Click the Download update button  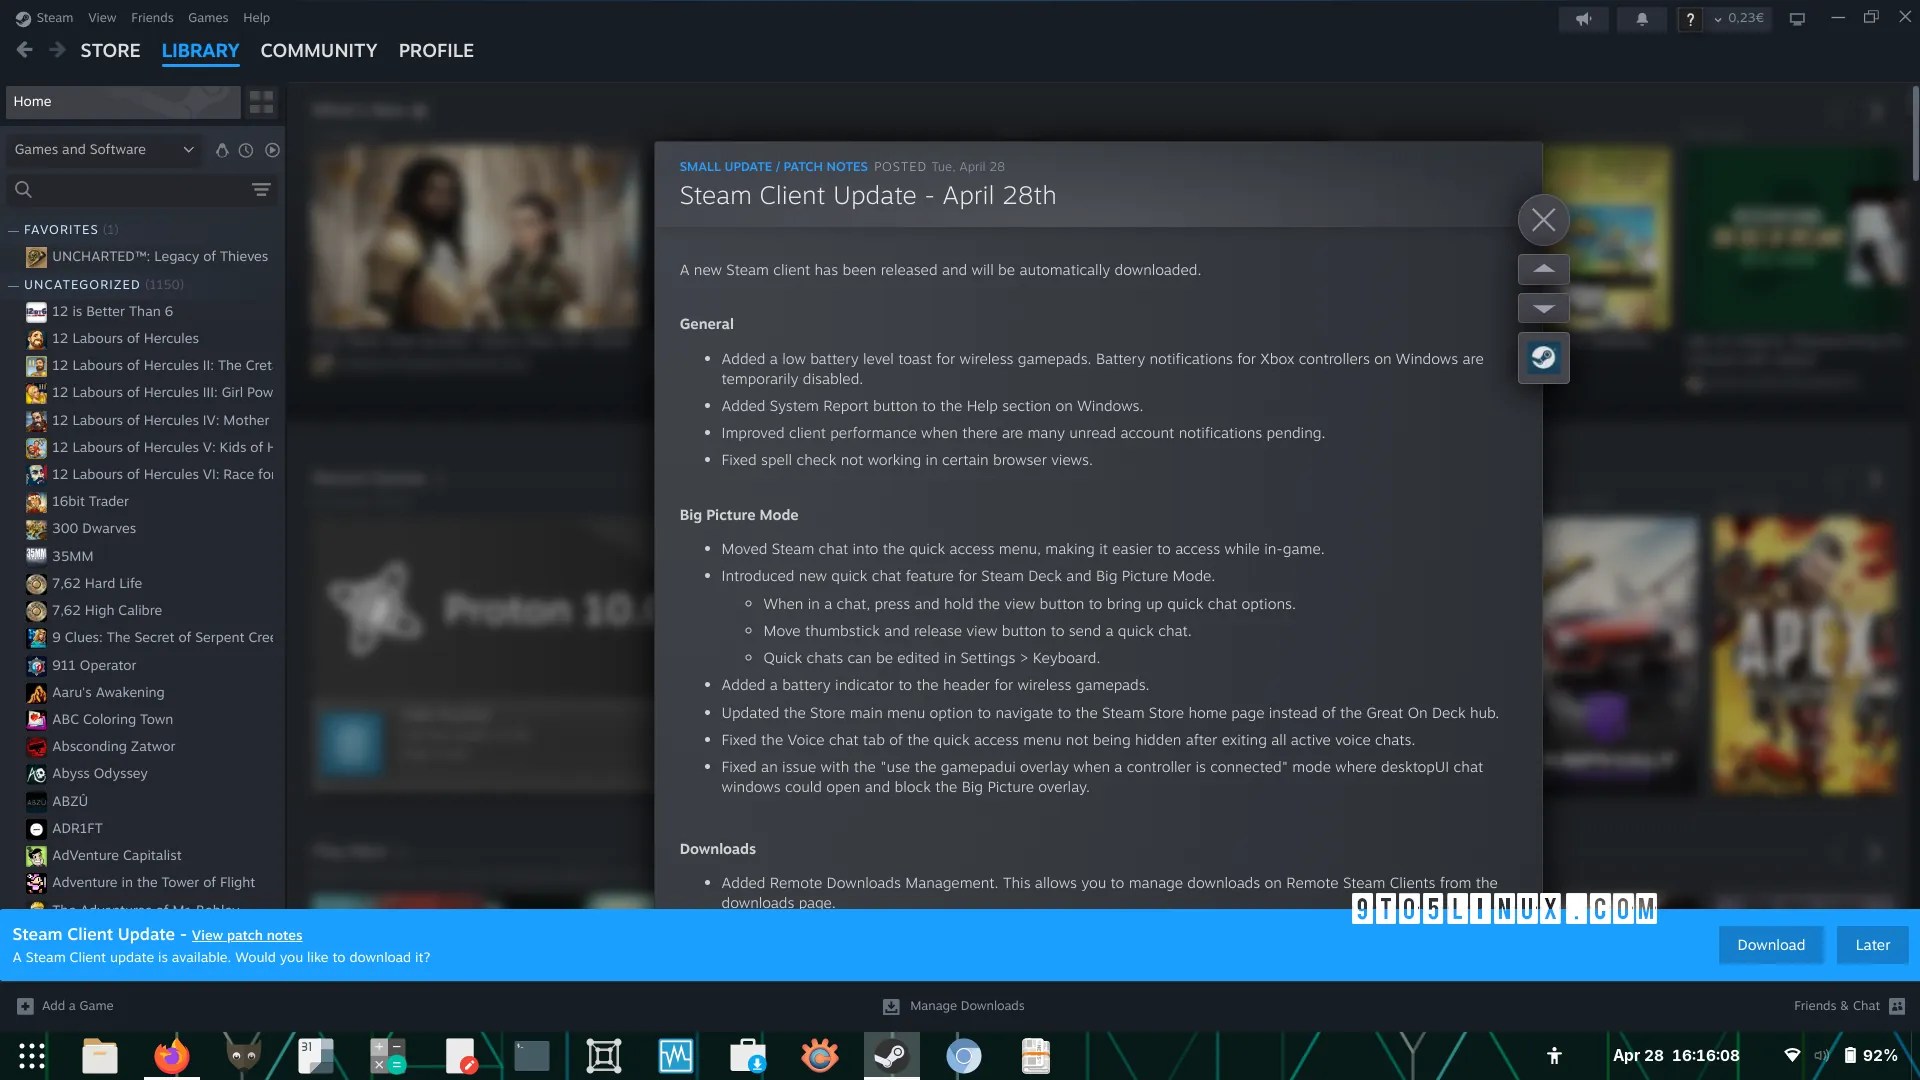pyautogui.click(x=1771, y=945)
